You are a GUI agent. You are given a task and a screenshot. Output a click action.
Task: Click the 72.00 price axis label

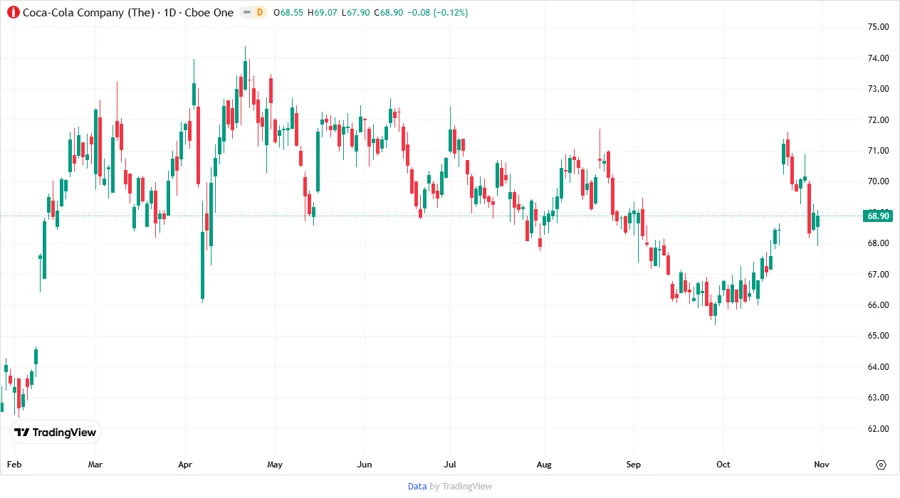[x=878, y=120]
